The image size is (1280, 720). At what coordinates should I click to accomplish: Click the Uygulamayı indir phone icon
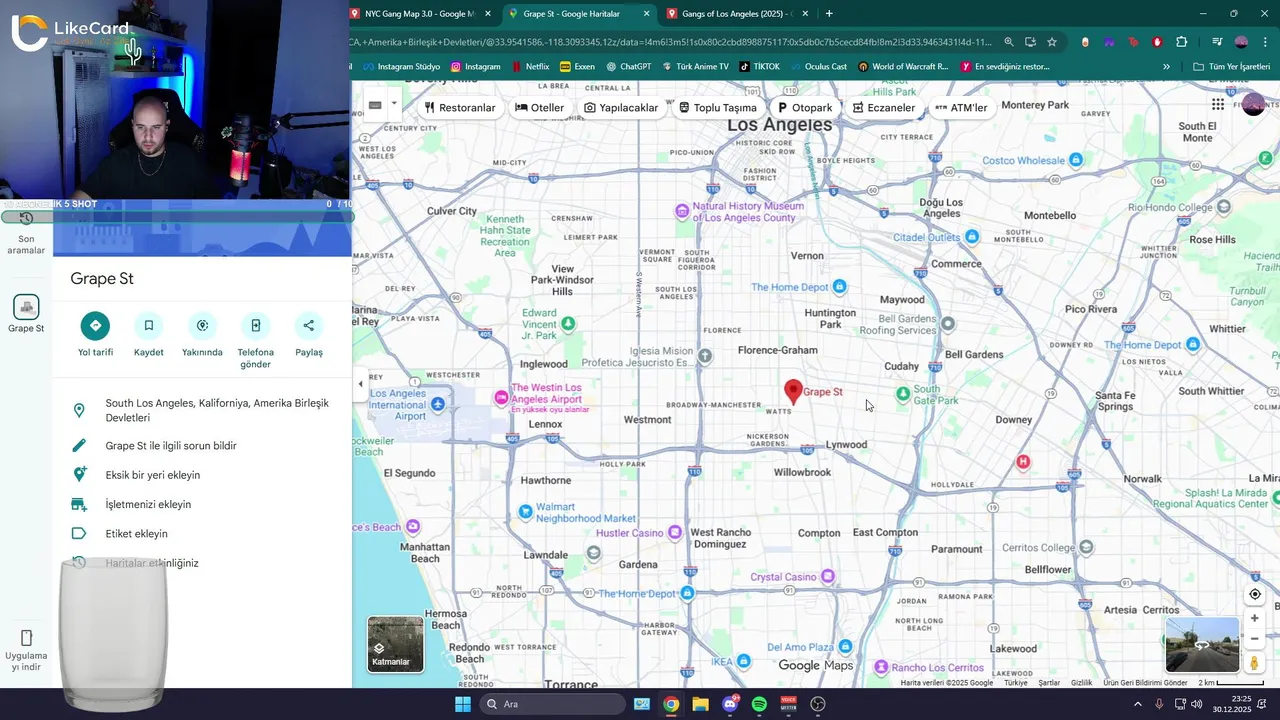(26, 638)
